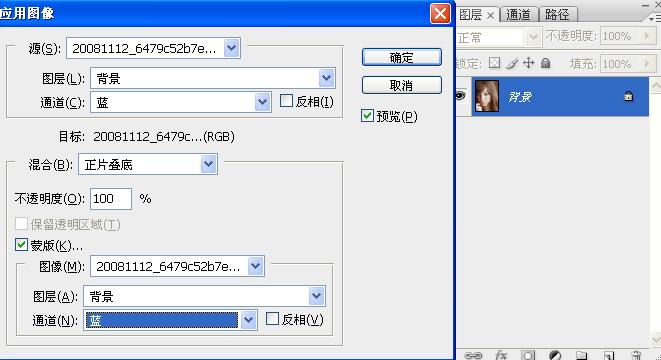Click the Delete layer trash icon
Image resolution: width=661 pixels, height=360 pixels.
(636, 355)
